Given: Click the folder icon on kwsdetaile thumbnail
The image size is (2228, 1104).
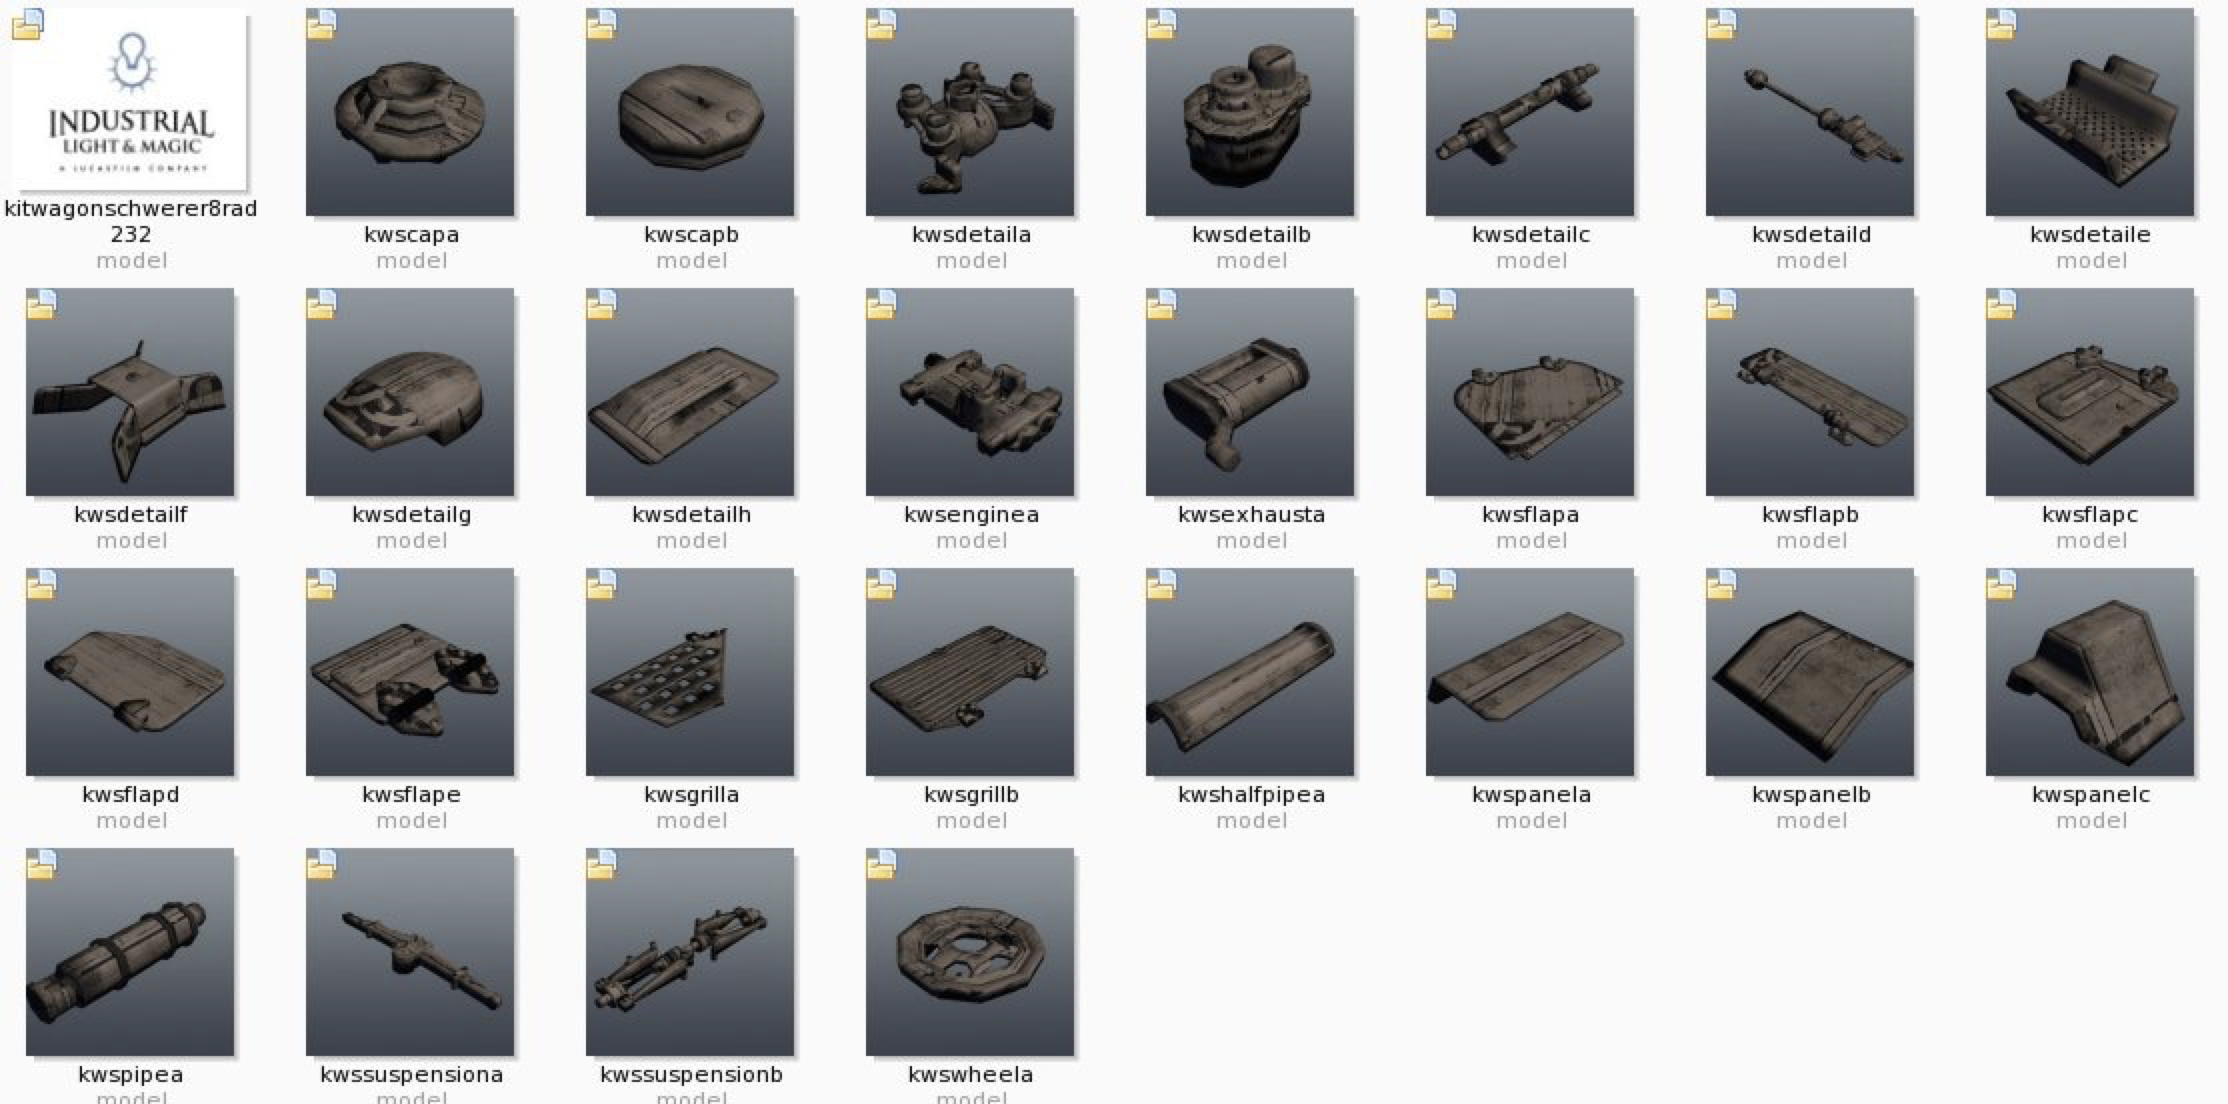Looking at the screenshot, I should [x=2001, y=25].
